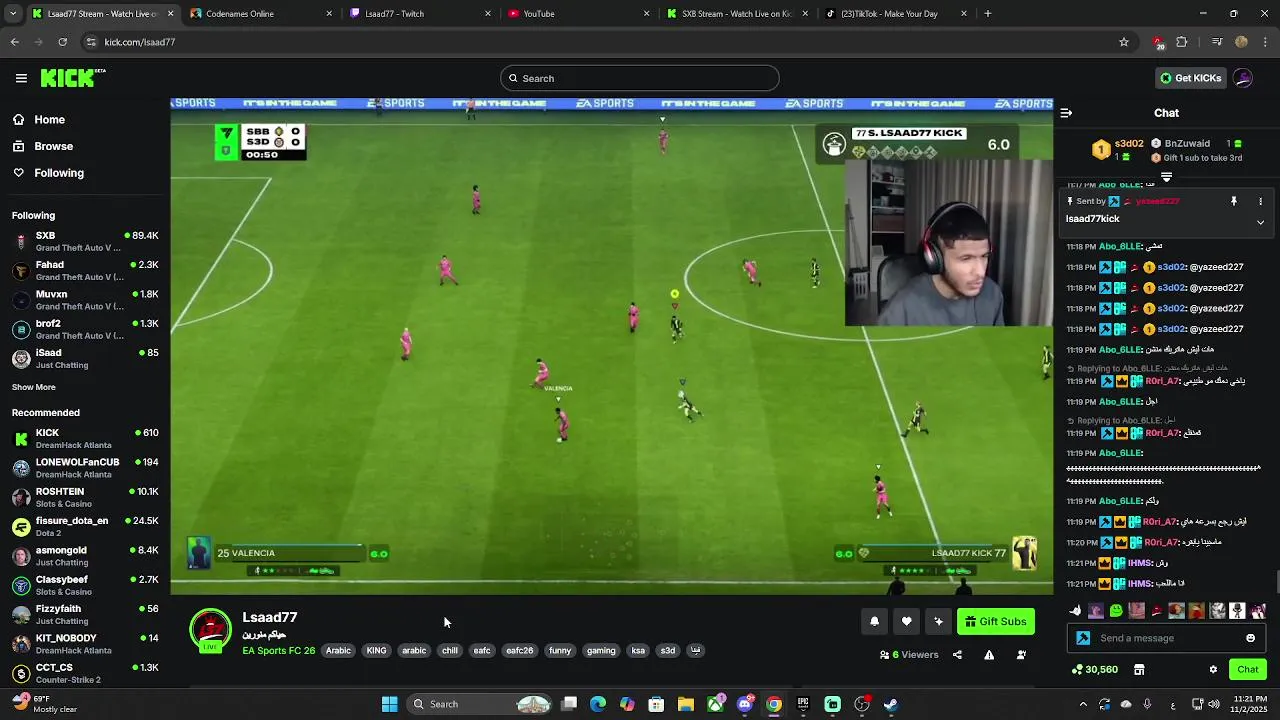Screen dimensions: 1280x720
Task: Click in the Kick search field
Action: pyautogui.click(x=640, y=78)
